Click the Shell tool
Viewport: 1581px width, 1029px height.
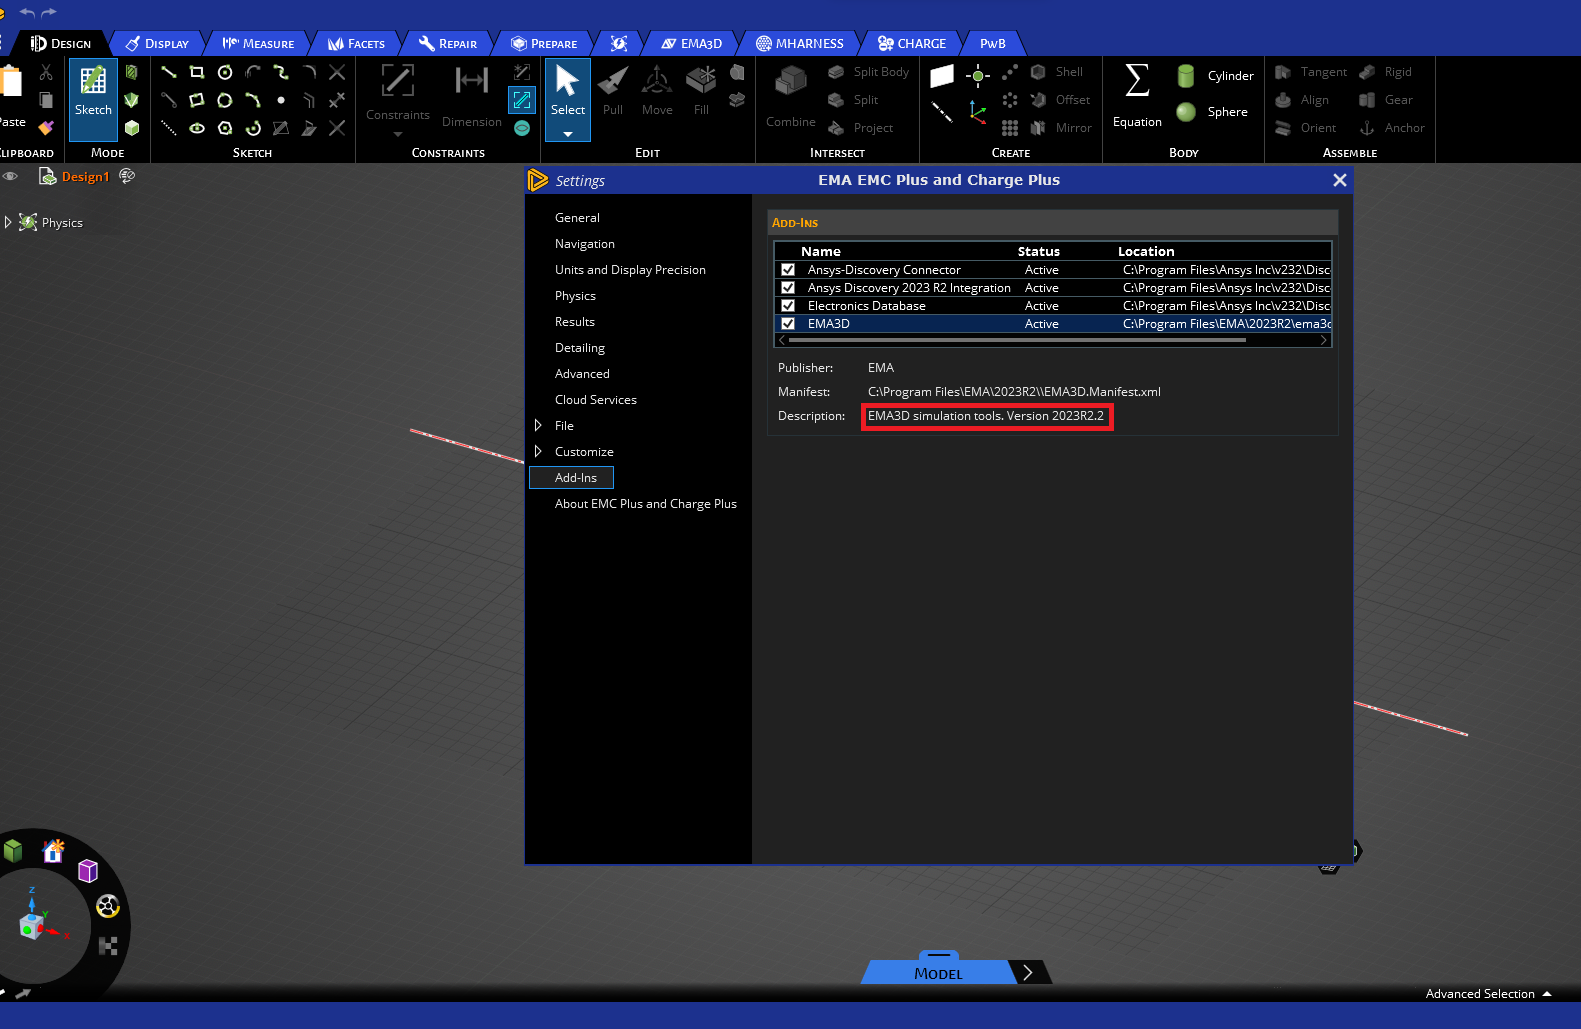[x=1057, y=72]
